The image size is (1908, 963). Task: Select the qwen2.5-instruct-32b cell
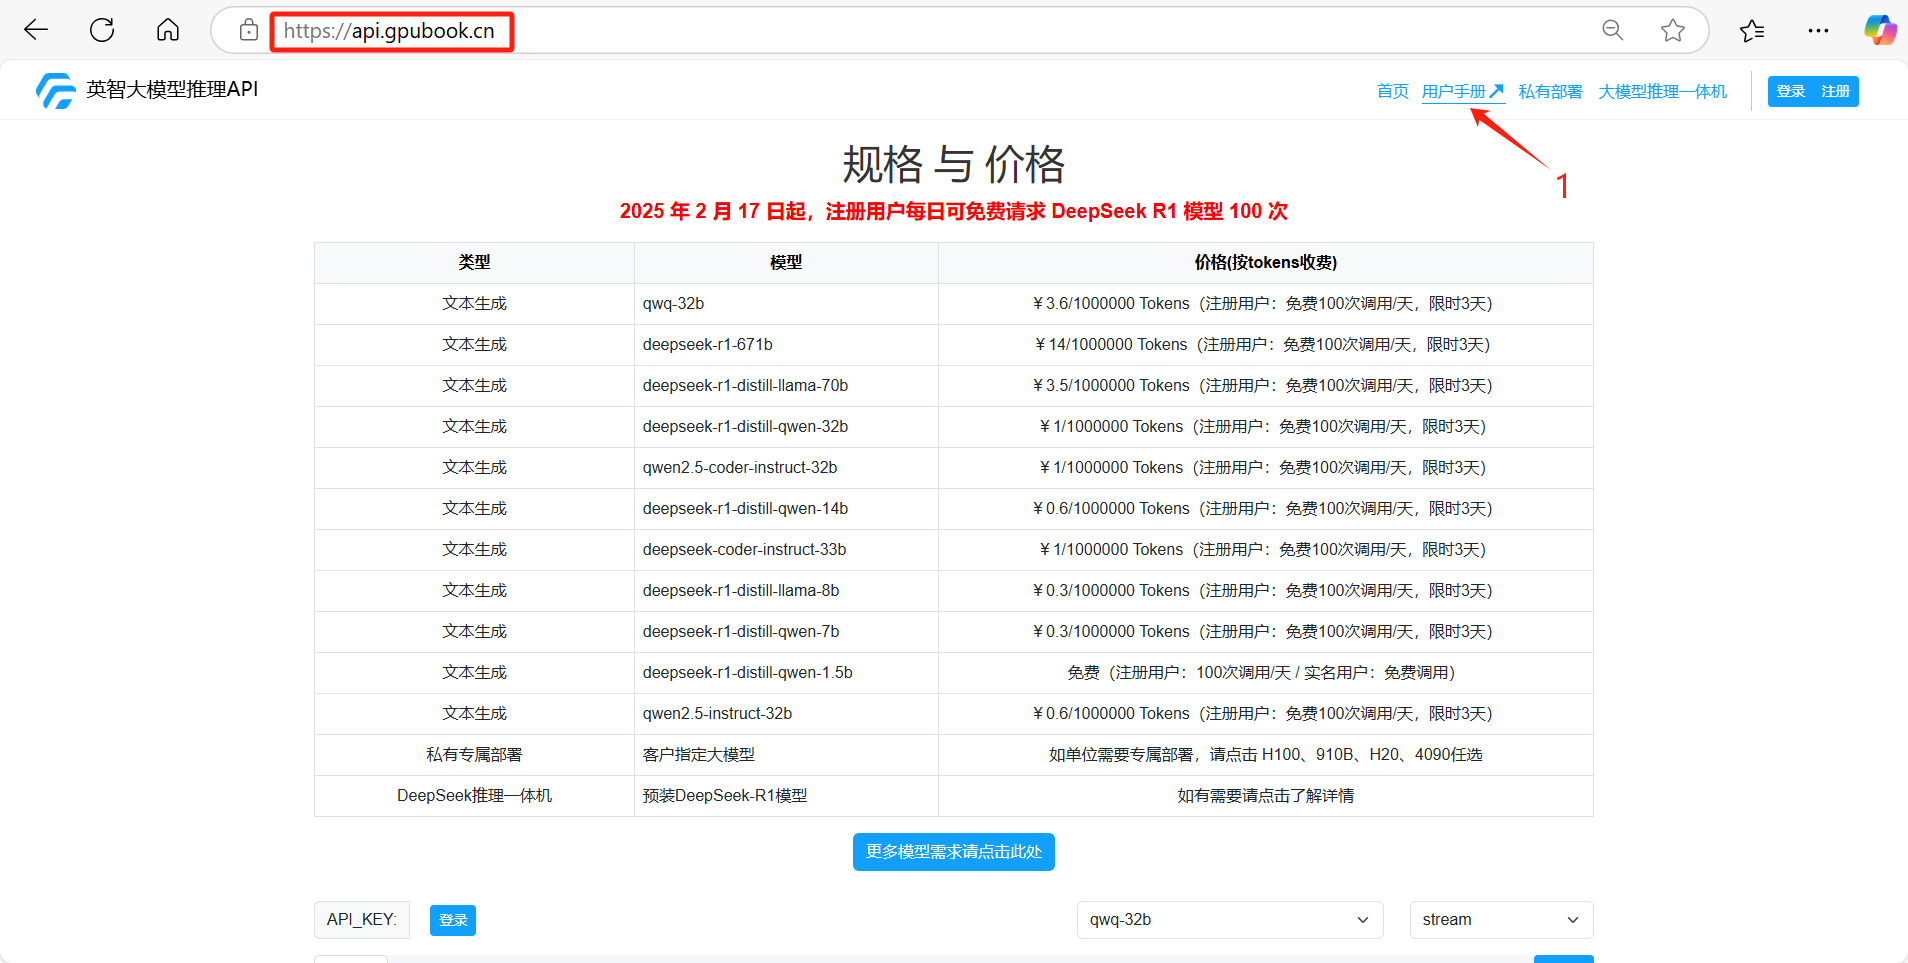pos(786,714)
